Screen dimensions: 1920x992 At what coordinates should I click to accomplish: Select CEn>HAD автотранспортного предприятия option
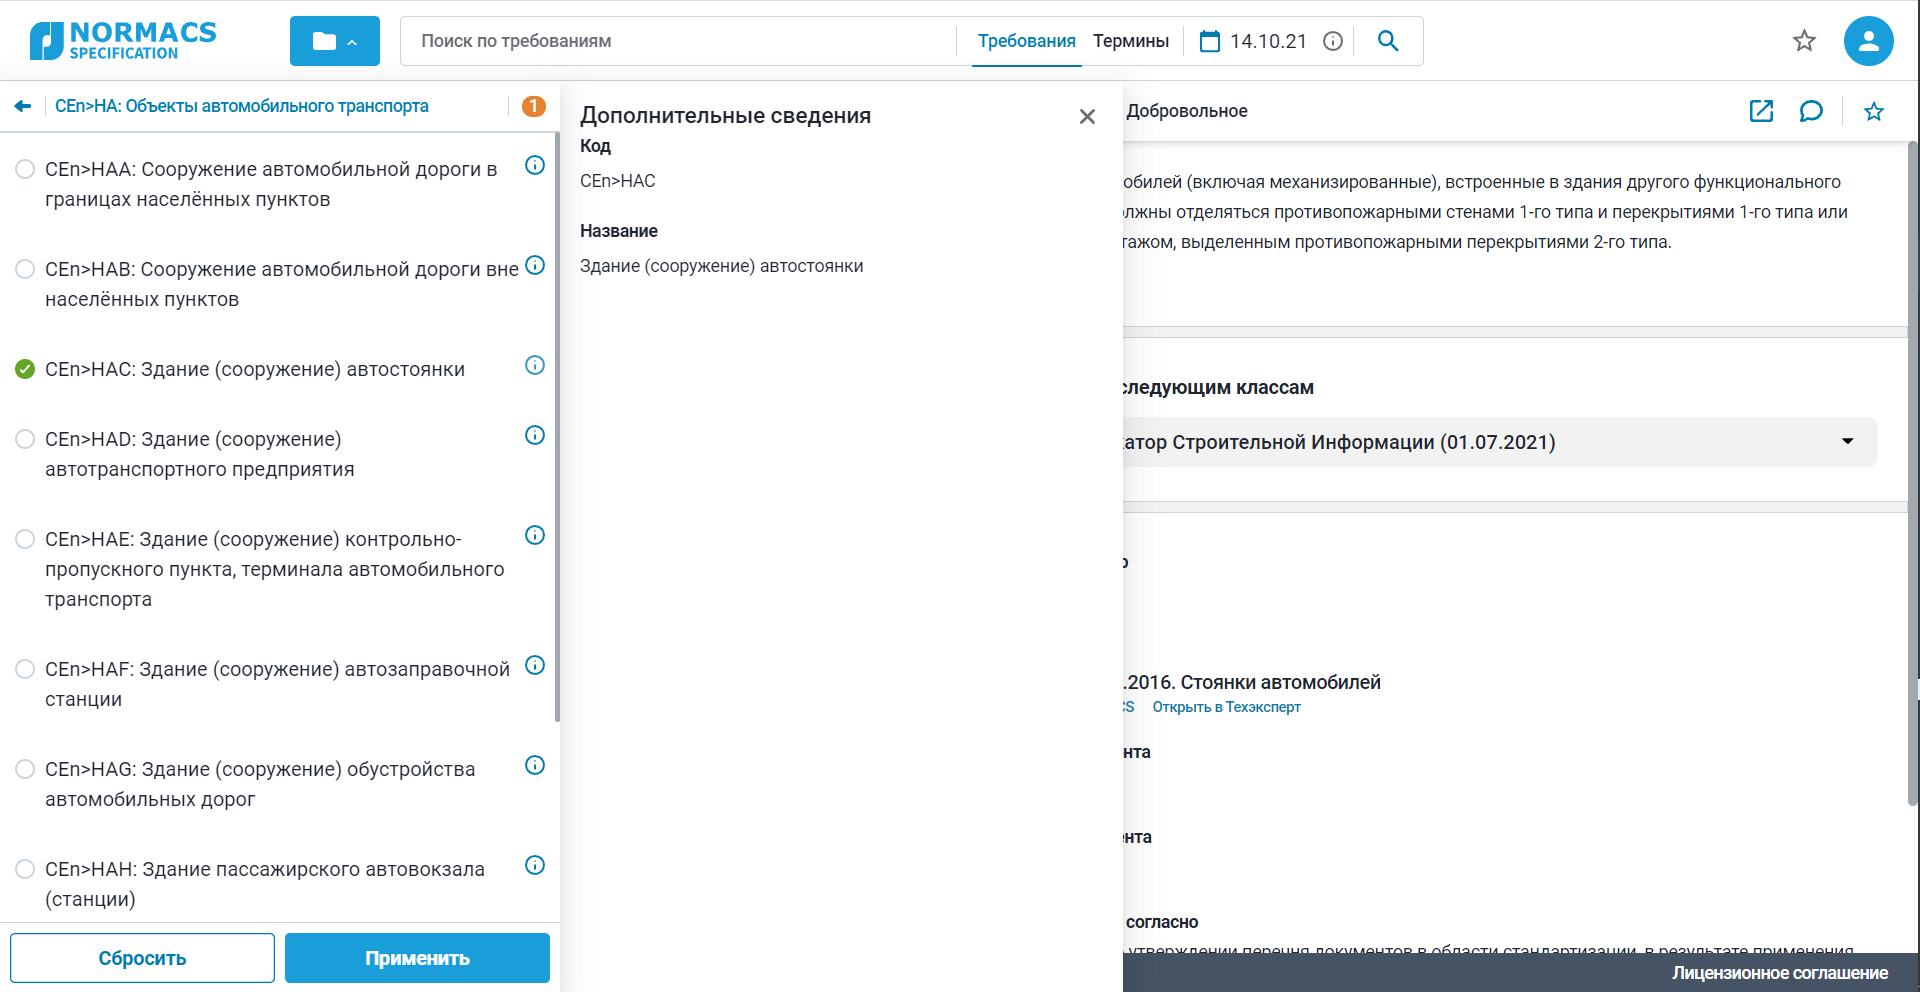25,439
